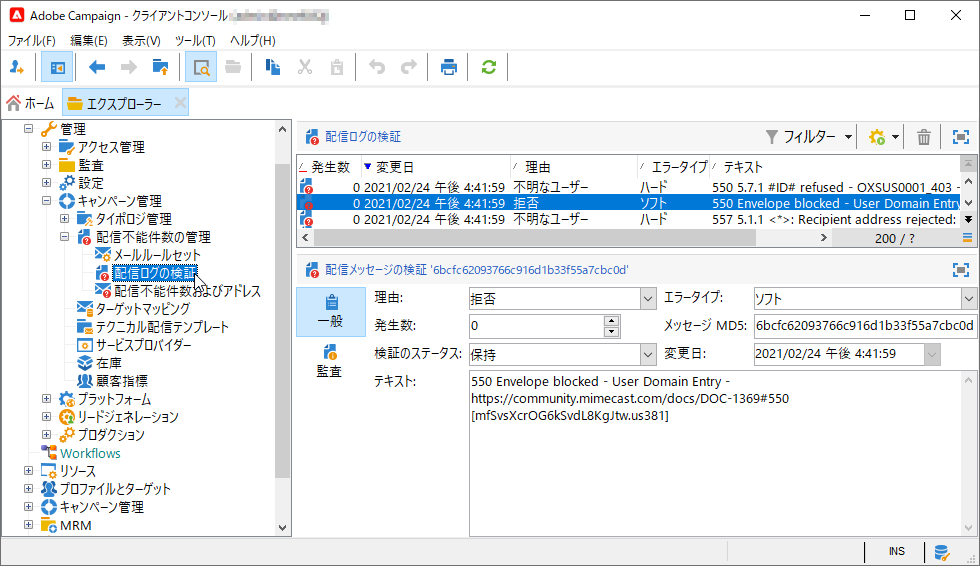Select 顧客指標 in the tree
Viewport: 980px width, 566px height.
pos(121,380)
